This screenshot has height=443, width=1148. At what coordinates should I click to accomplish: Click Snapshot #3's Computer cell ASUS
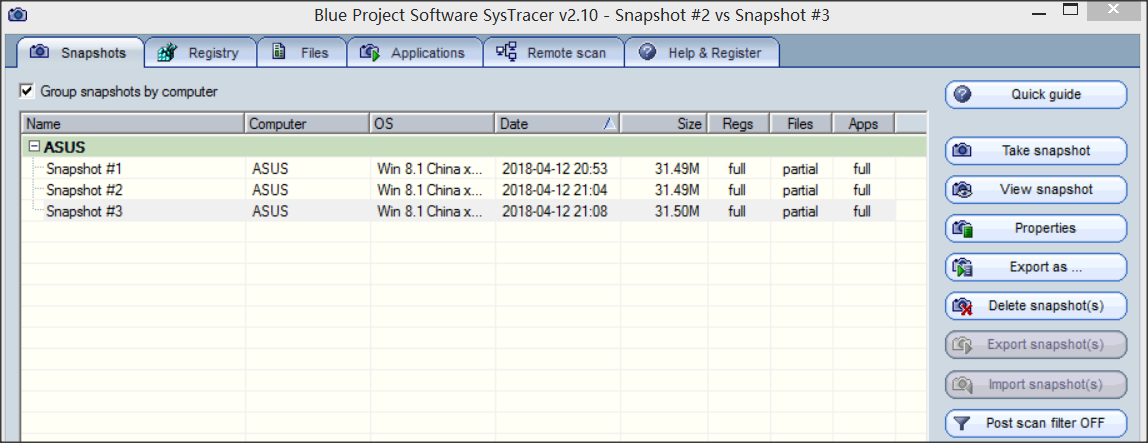(270, 212)
